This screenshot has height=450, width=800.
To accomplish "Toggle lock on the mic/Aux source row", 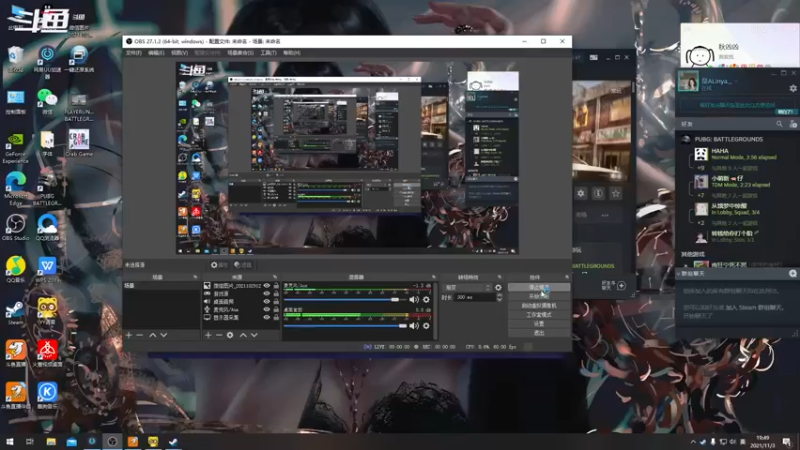I will coord(276,310).
